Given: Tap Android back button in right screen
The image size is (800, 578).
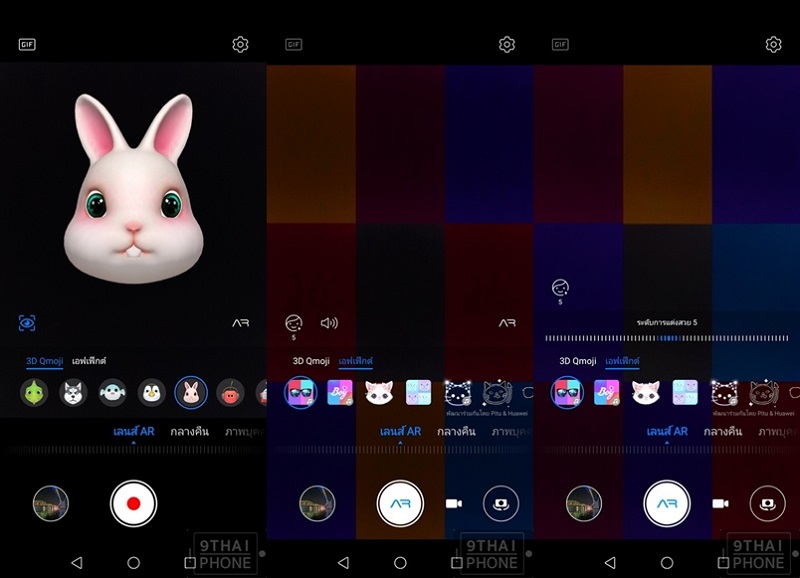Looking at the screenshot, I should click(x=610, y=563).
